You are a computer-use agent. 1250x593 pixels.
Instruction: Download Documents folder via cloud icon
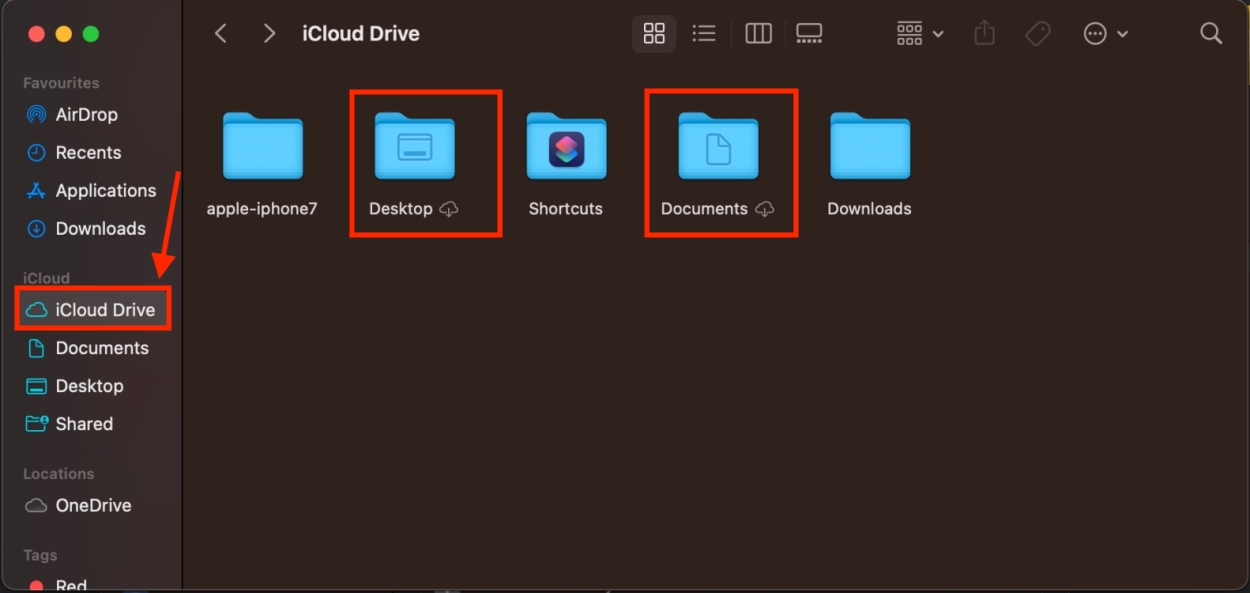click(x=765, y=209)
